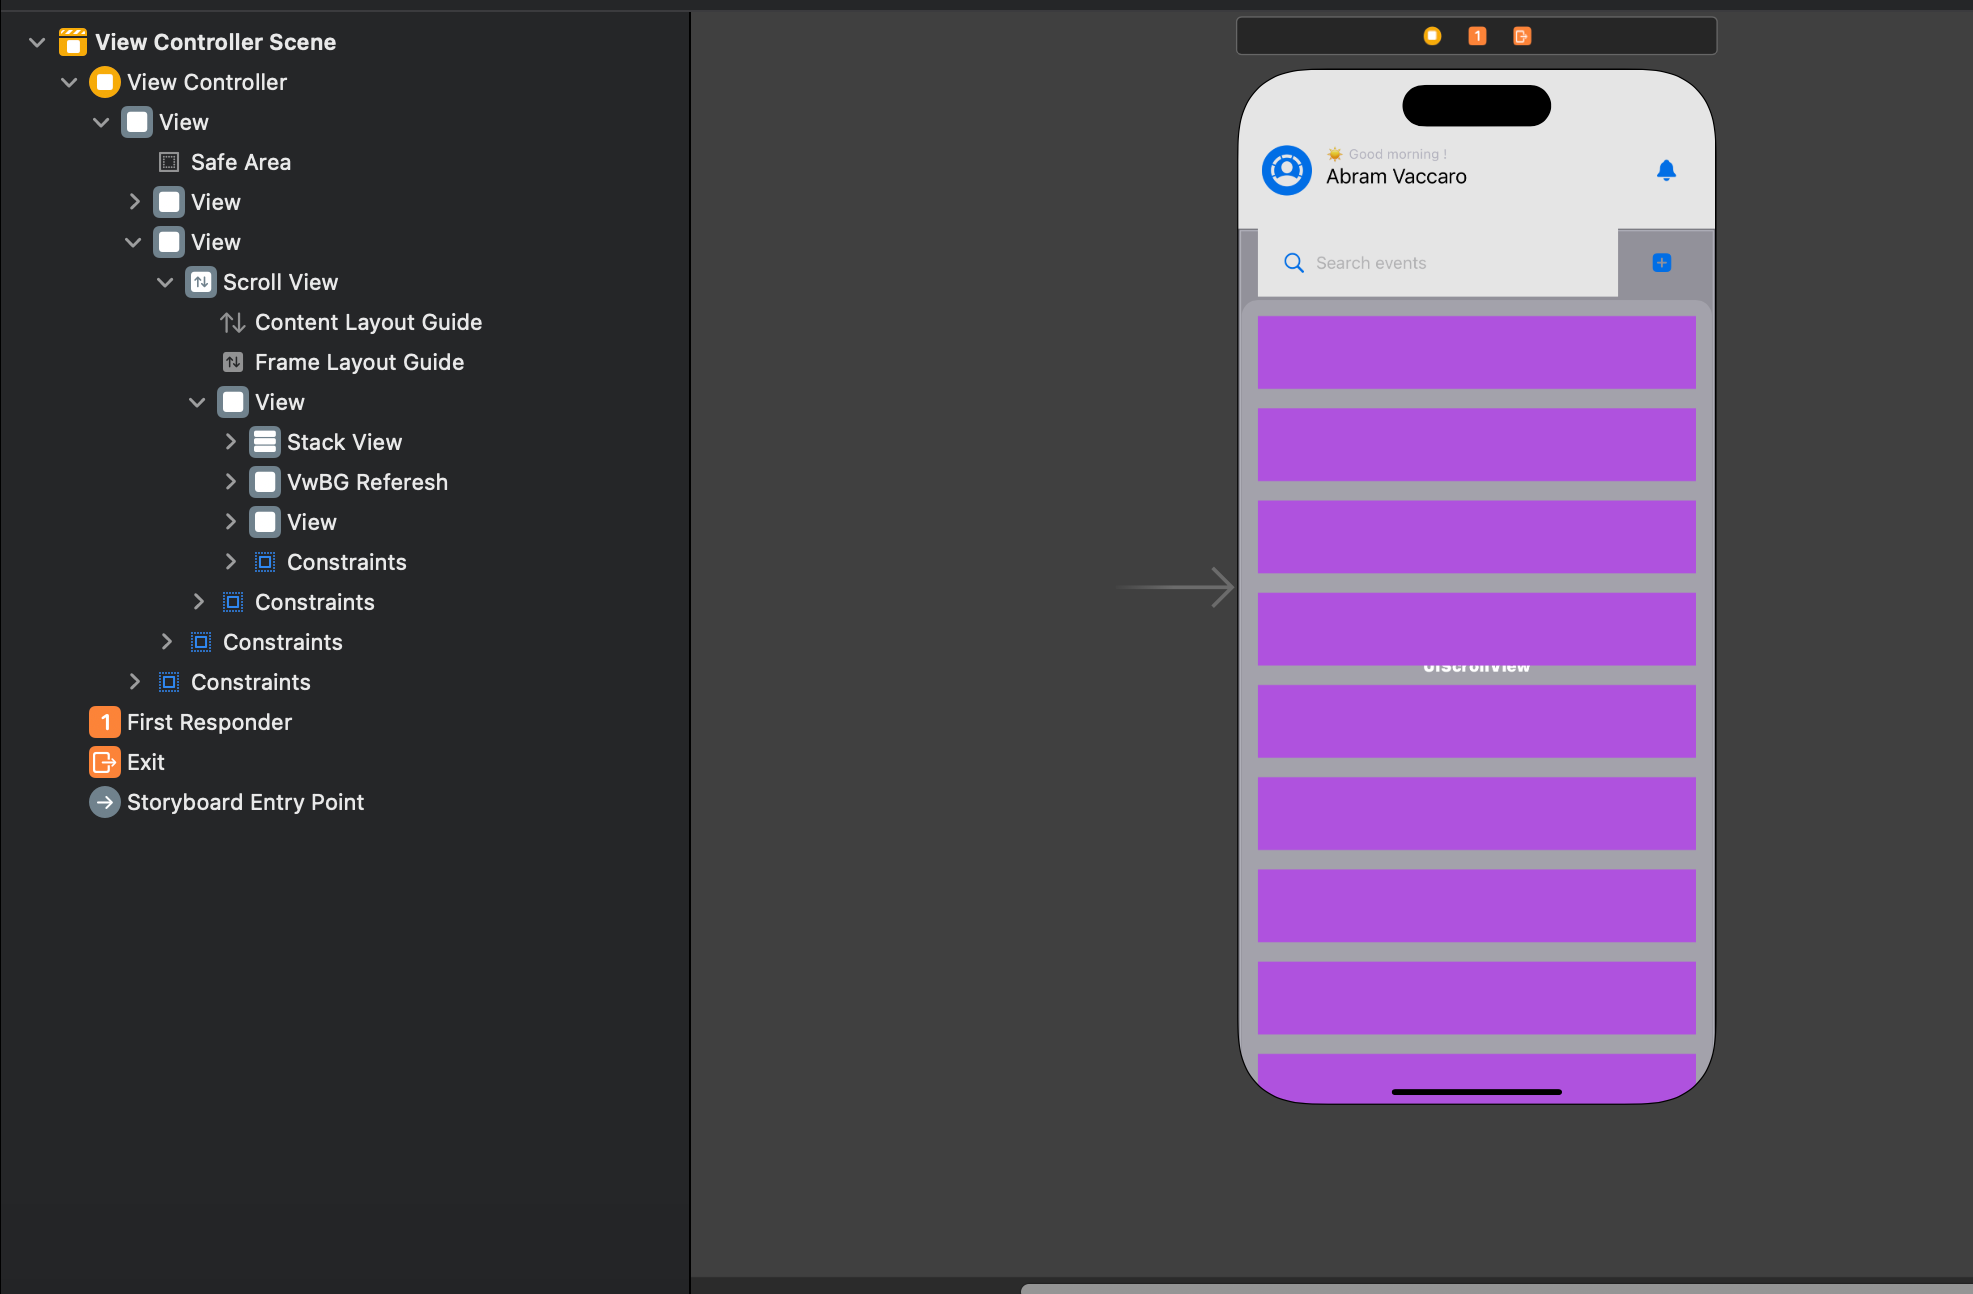1973x1294 pixels.
Task: Click the orange First Responder icon in outline
Action: 104,722
